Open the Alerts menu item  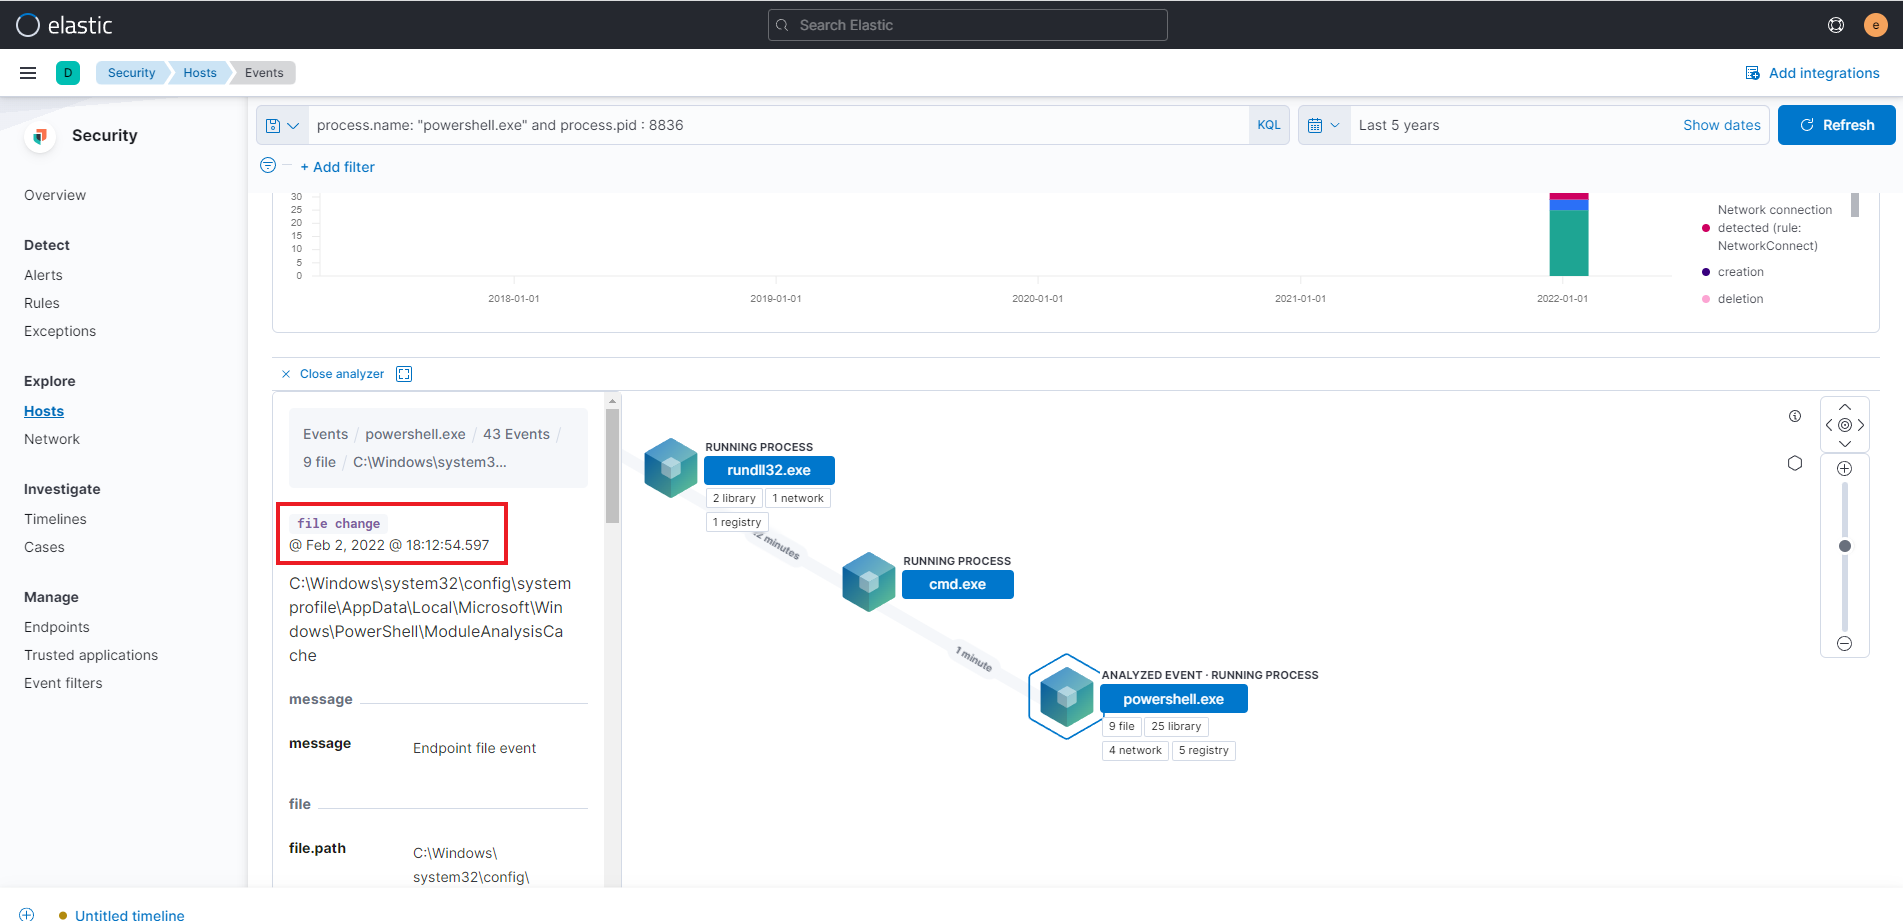[43, 275]
